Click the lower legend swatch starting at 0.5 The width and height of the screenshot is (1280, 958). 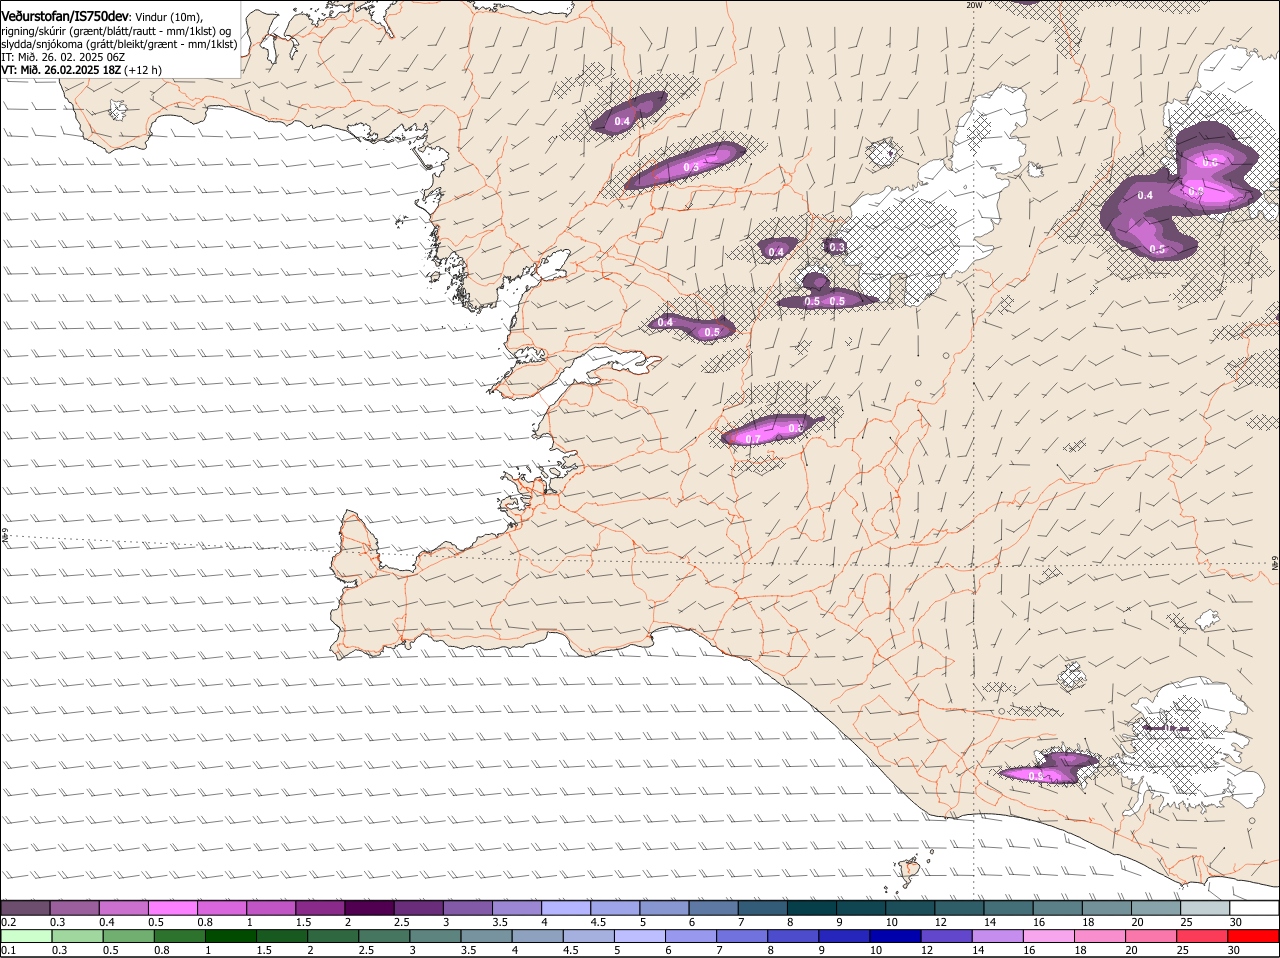point(128,936)
